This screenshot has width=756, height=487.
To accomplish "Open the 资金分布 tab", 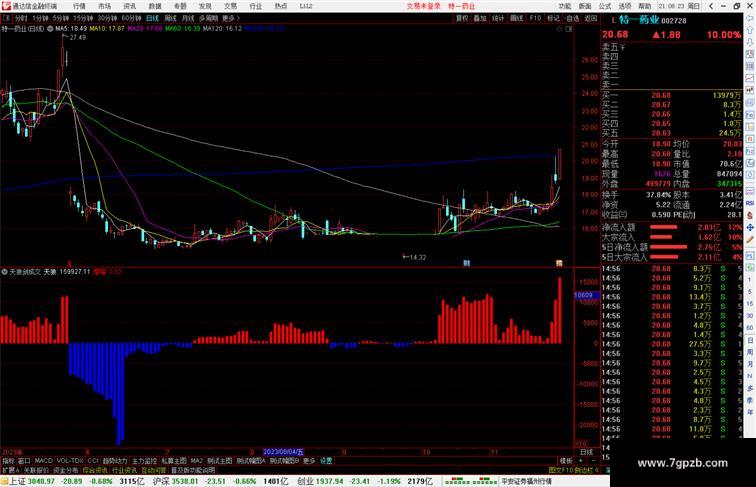I will click(66, 470).
